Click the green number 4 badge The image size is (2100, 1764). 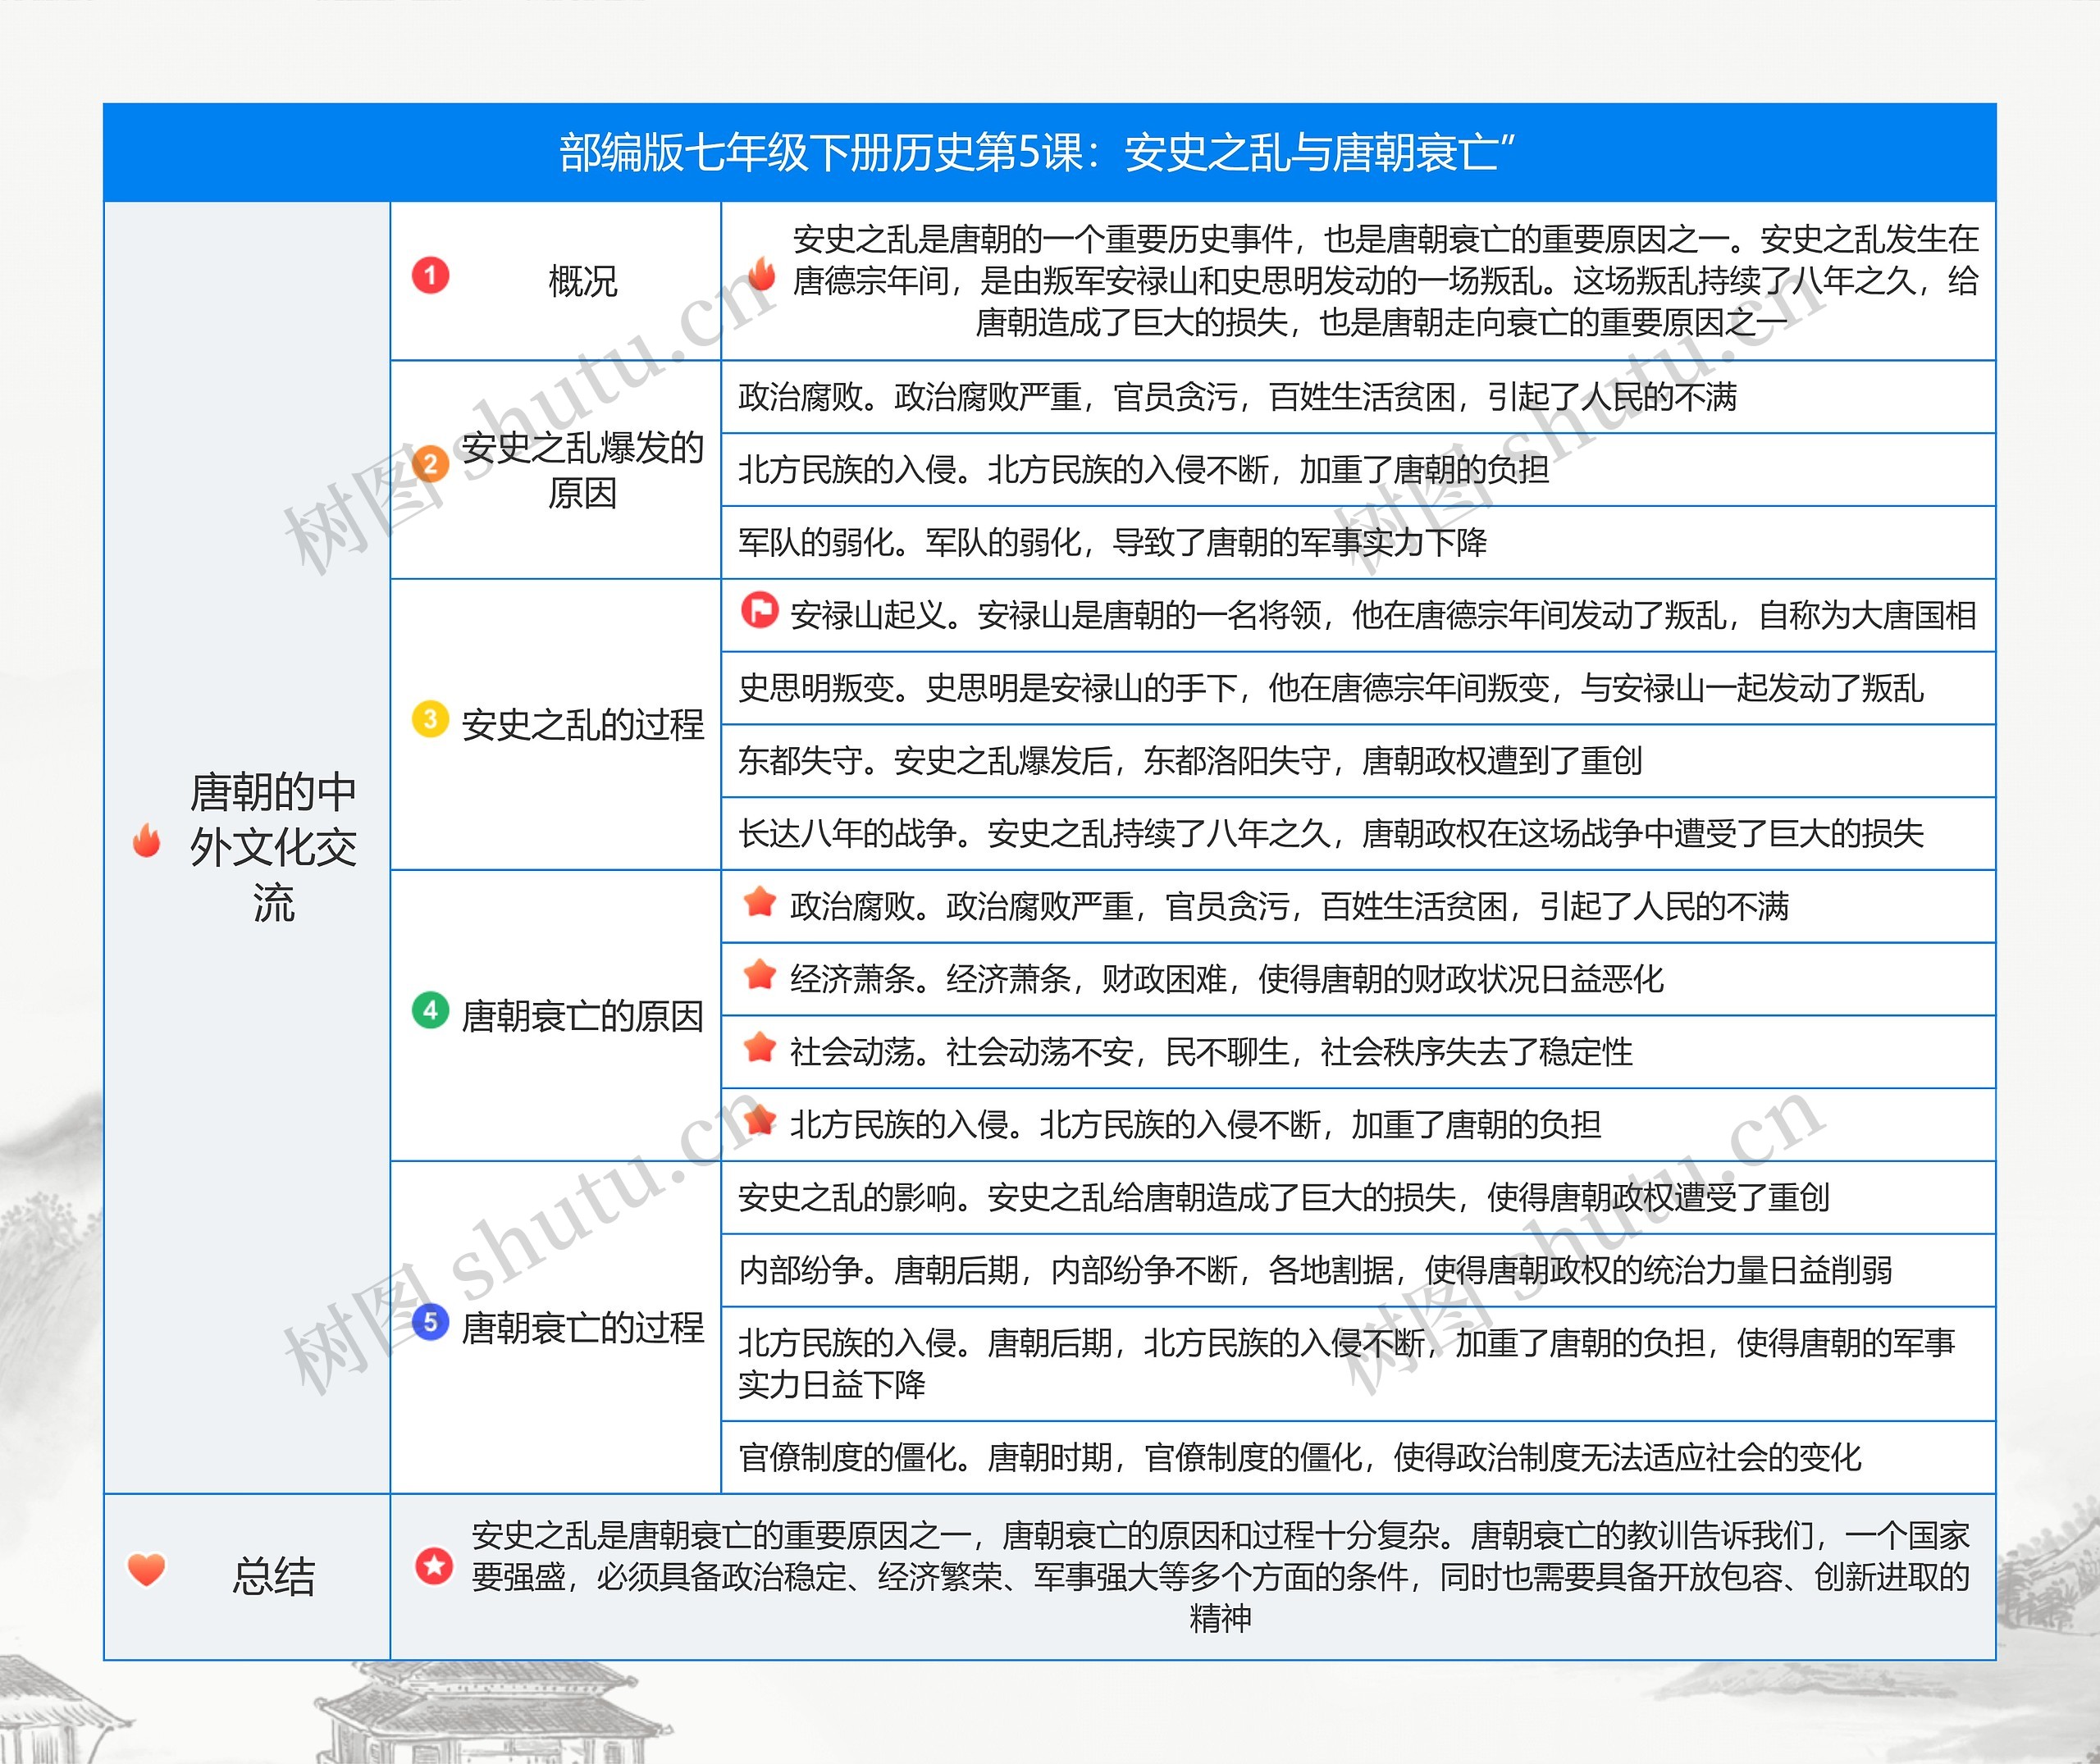(430, 1010)
